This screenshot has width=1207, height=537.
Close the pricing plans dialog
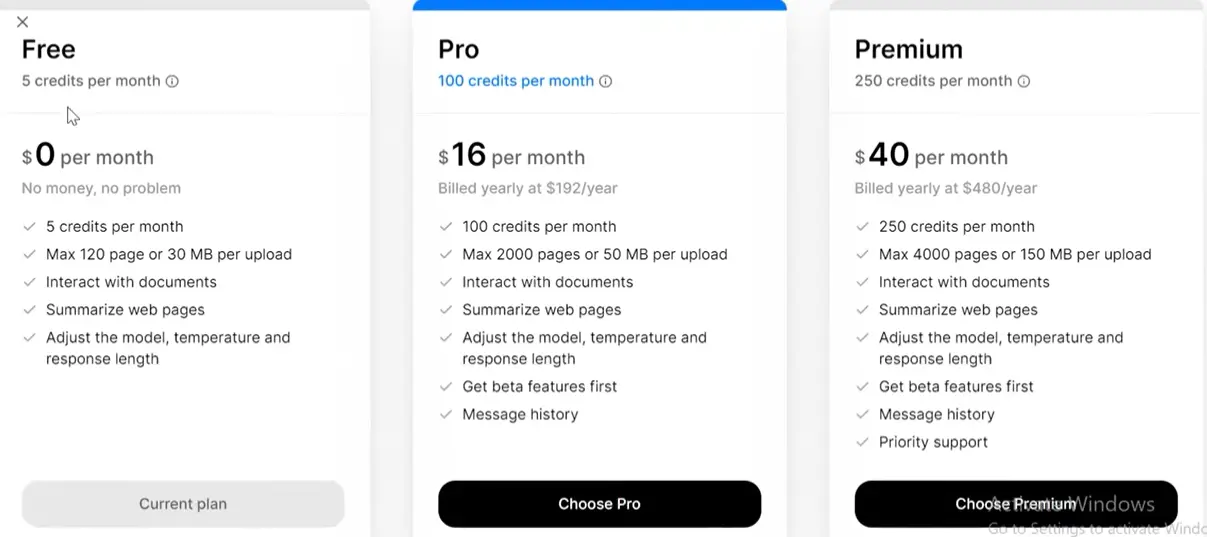pyautogui.click(x=22, y=22)
